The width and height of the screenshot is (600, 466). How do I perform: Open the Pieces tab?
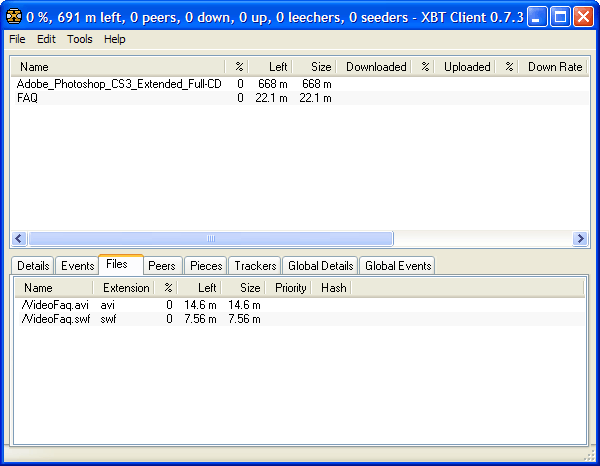pyautogui.click(x=206, y=266)
